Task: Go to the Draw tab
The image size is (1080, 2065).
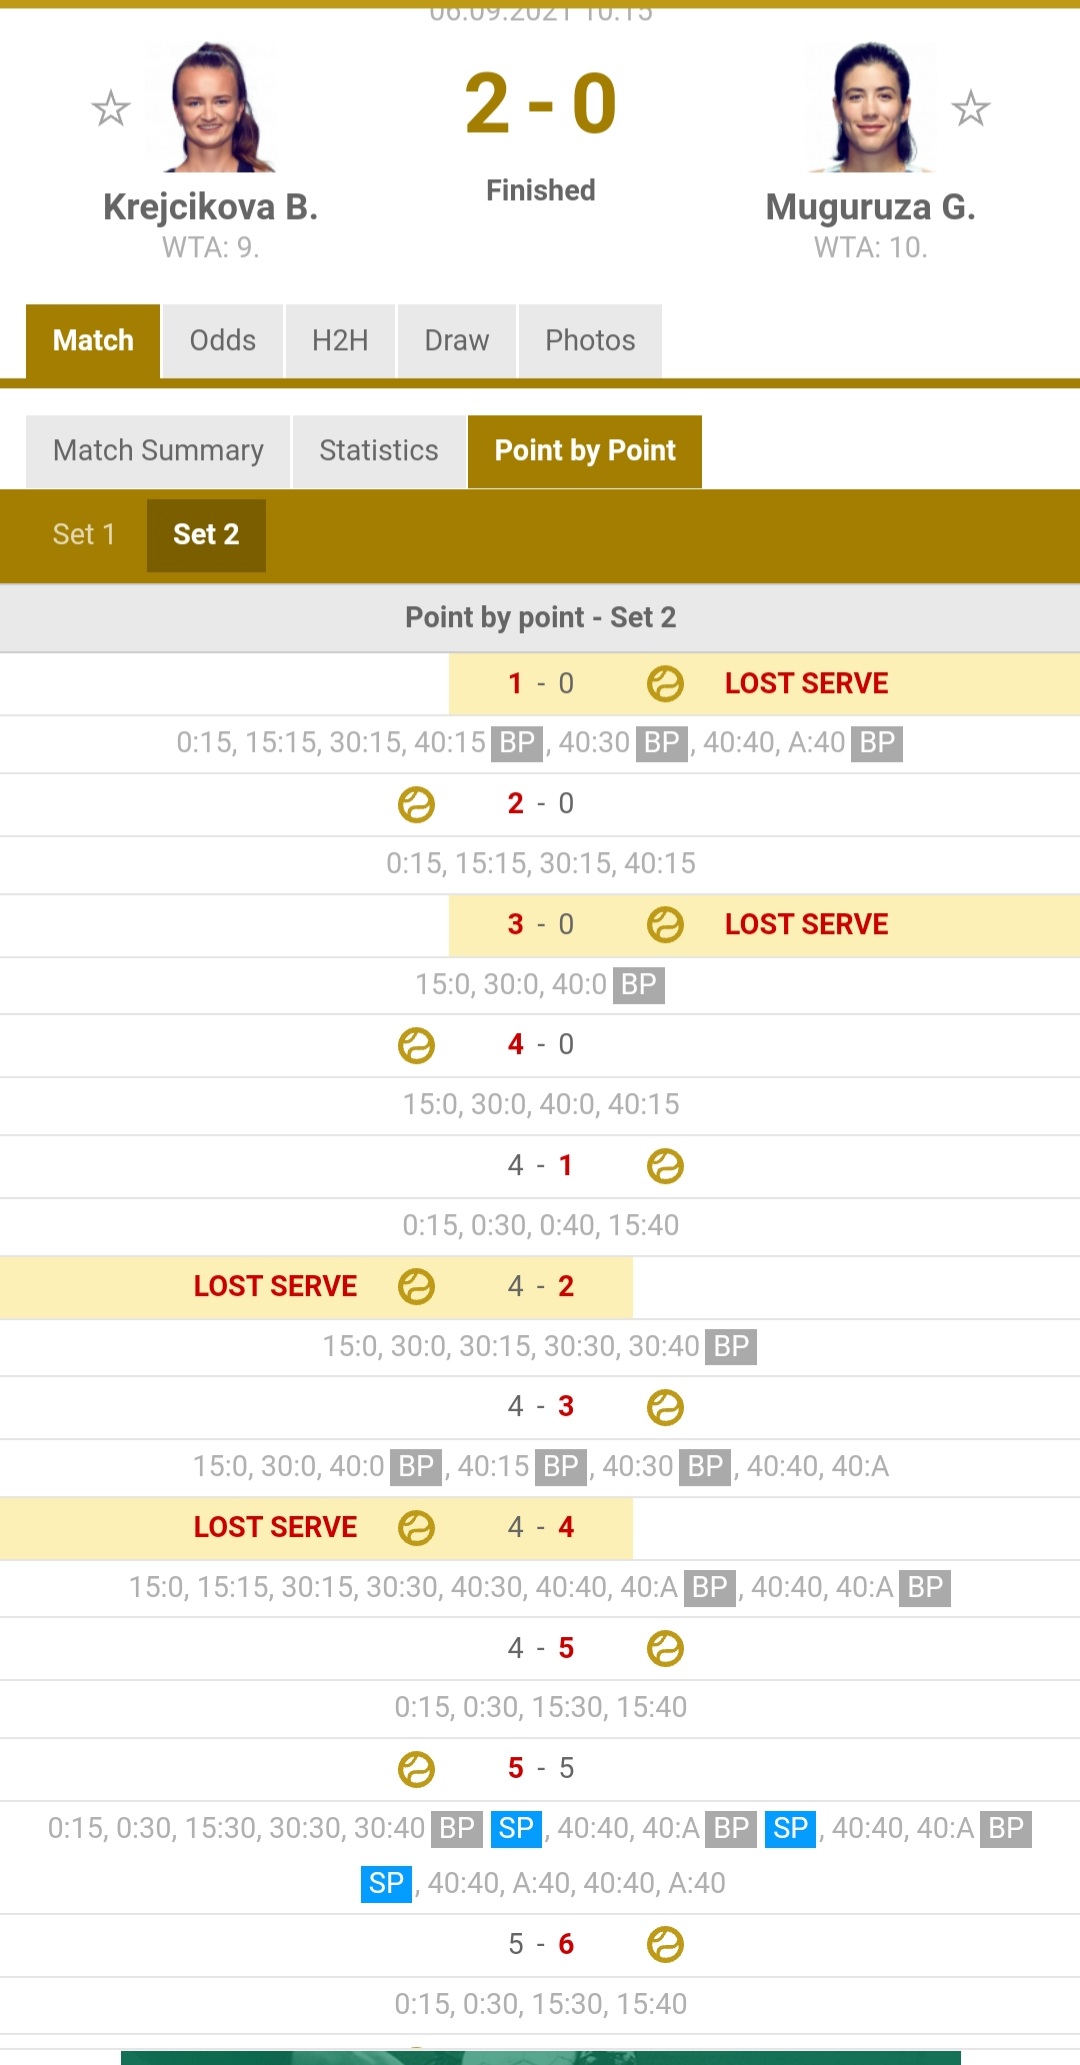Action: click(x=457, y=341)
